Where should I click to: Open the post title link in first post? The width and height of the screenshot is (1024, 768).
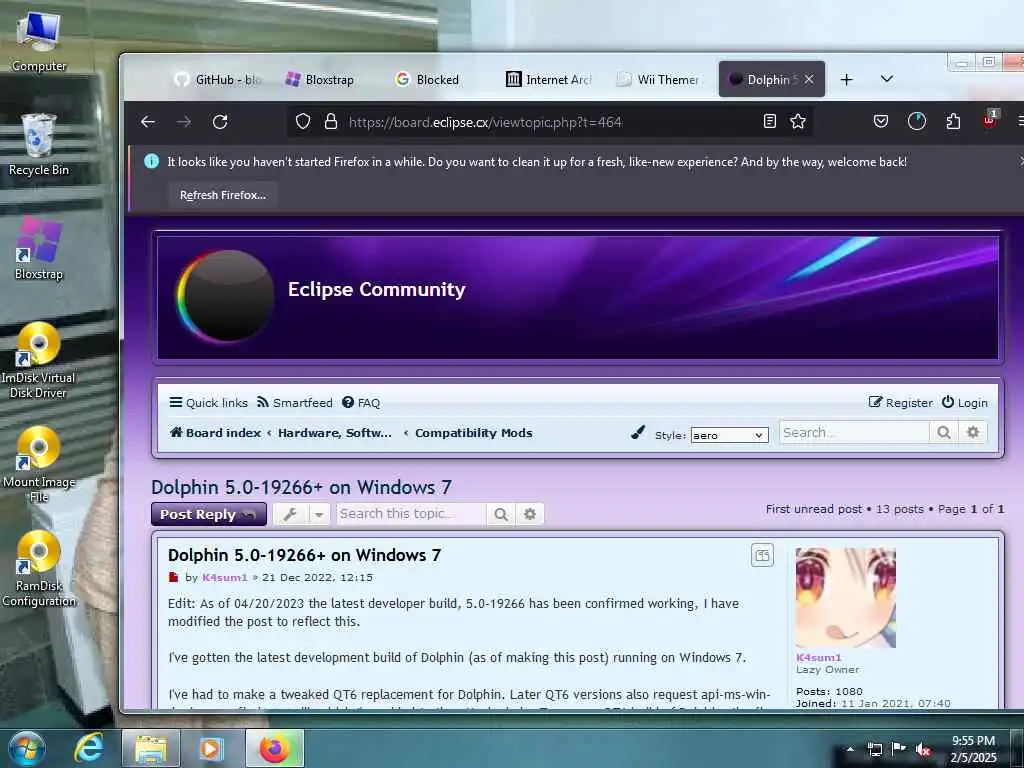click(x=304, y=555)
